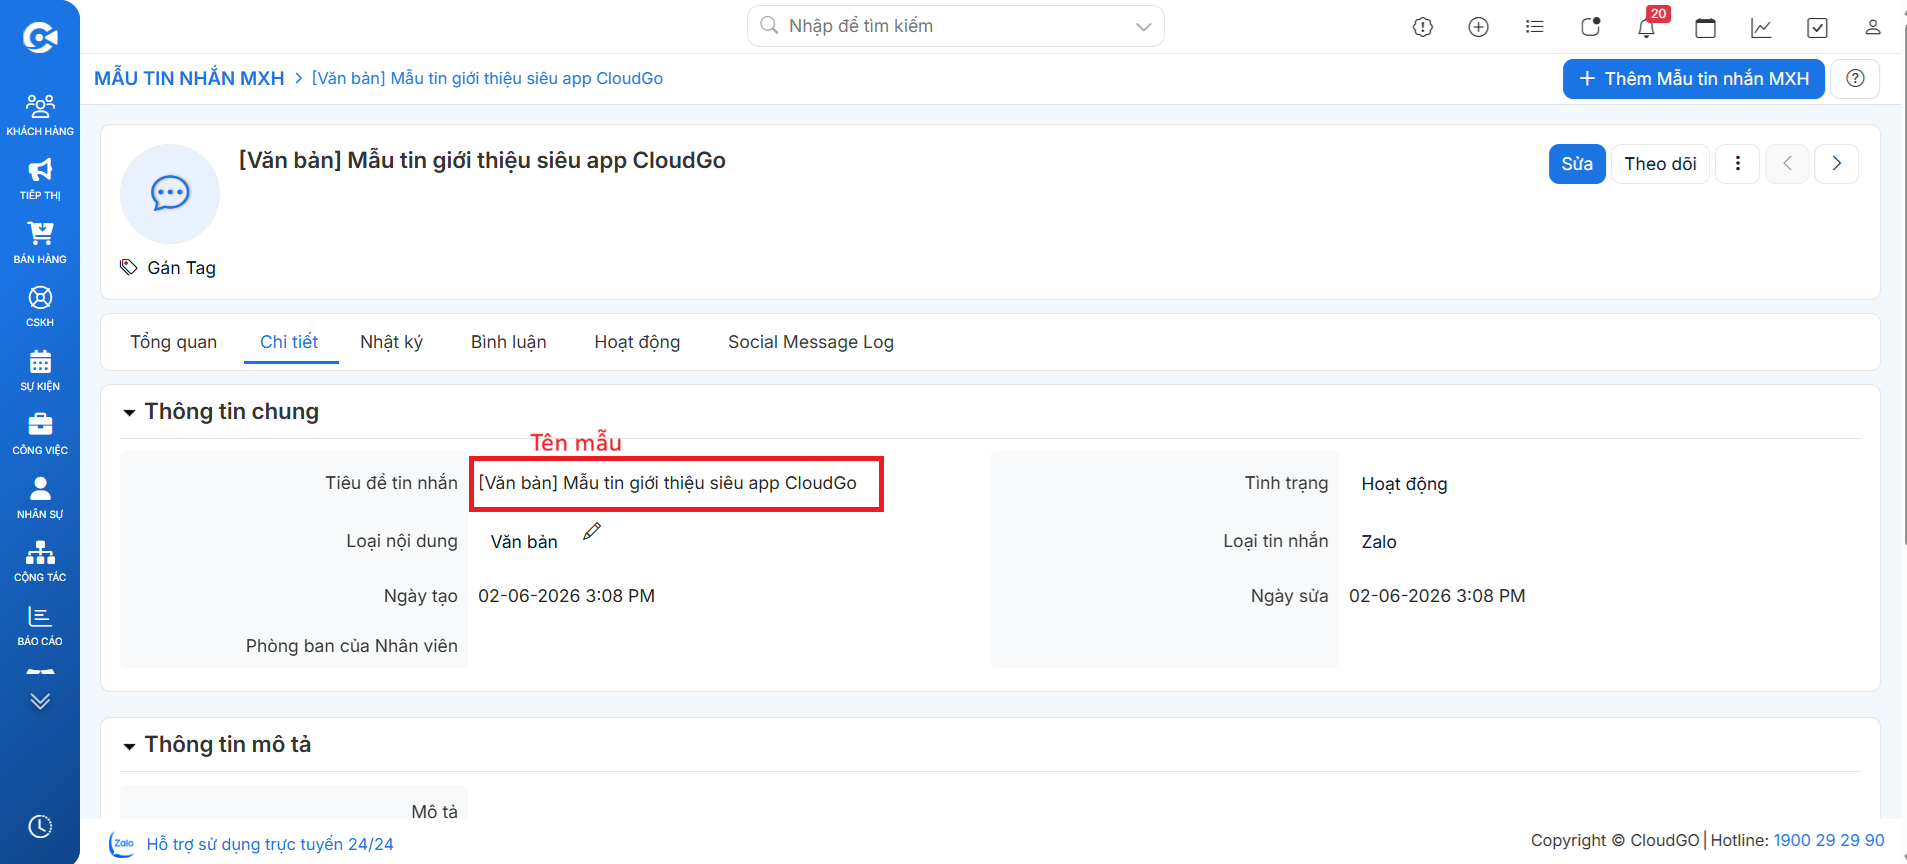Image resolution: width=1907 pixels, height=864 pixels.
Task: Click the Văn bản content type value
Action: 524,542
